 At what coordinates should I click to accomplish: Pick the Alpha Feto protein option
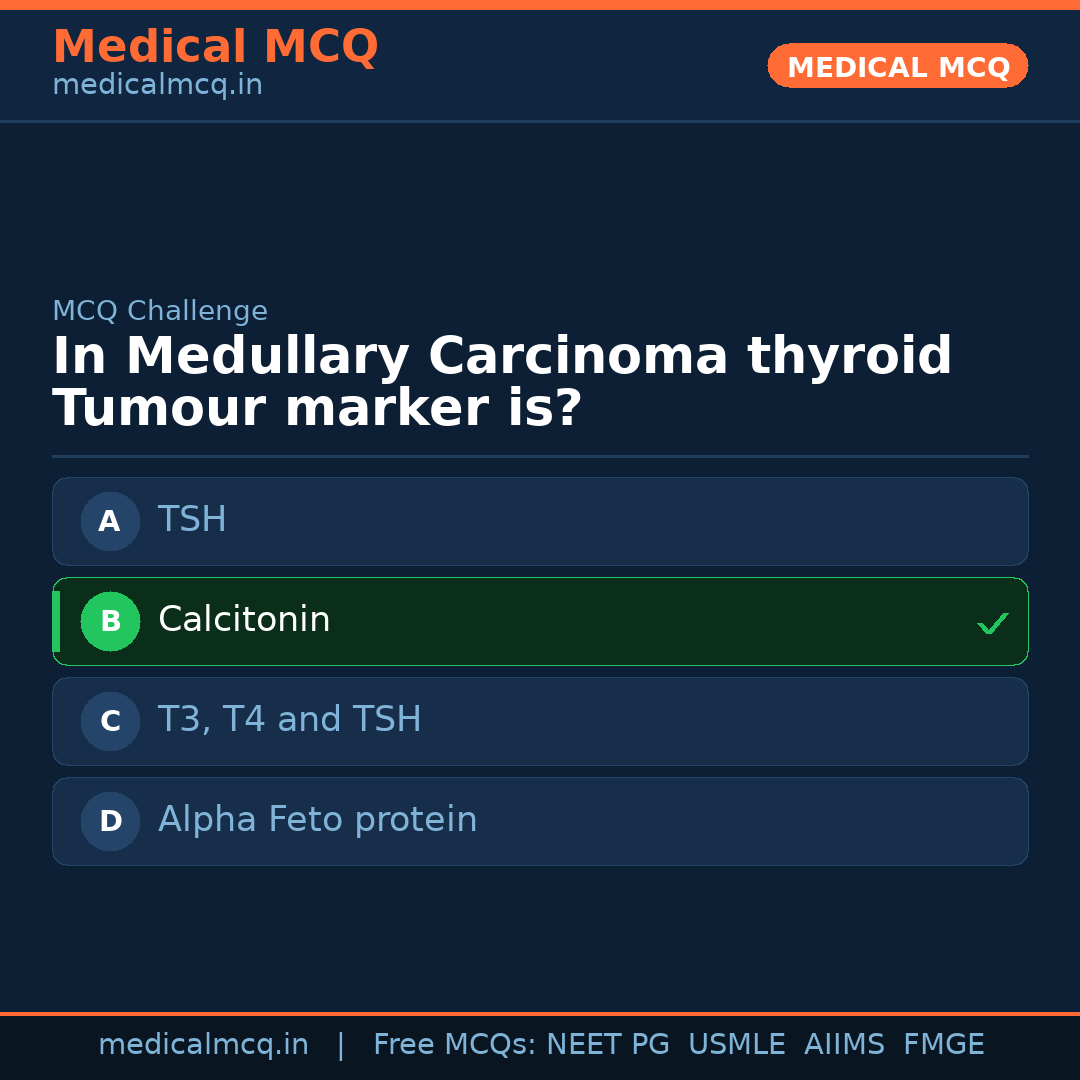[x=540, y=821]
